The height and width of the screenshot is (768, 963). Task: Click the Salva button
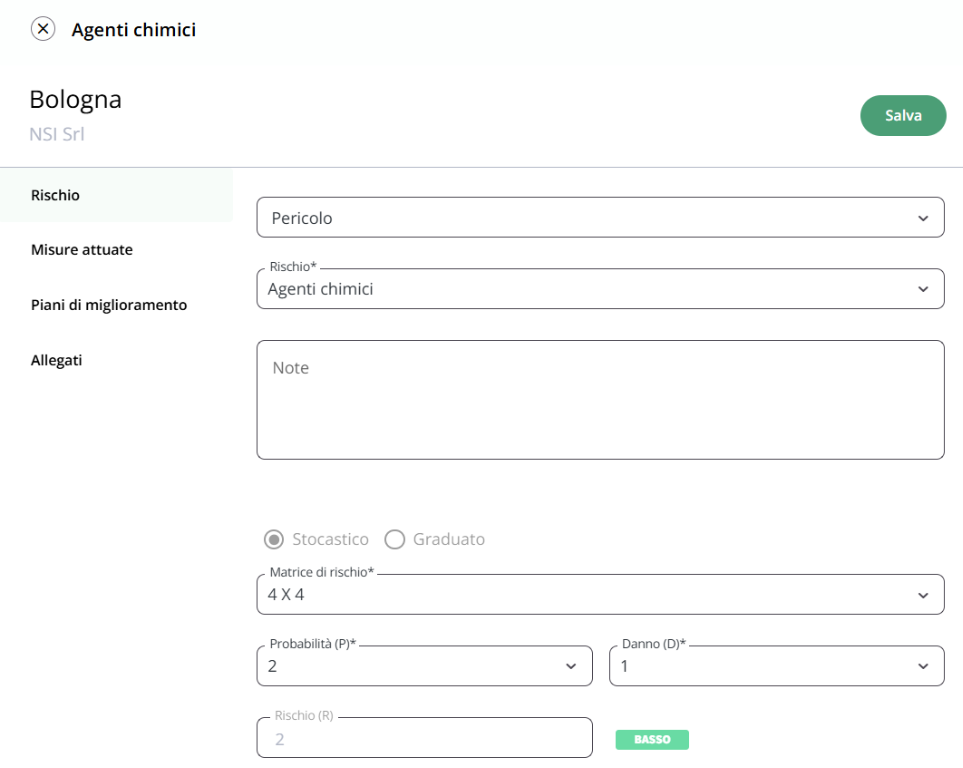pyautogui.click(x=903, y=116)
